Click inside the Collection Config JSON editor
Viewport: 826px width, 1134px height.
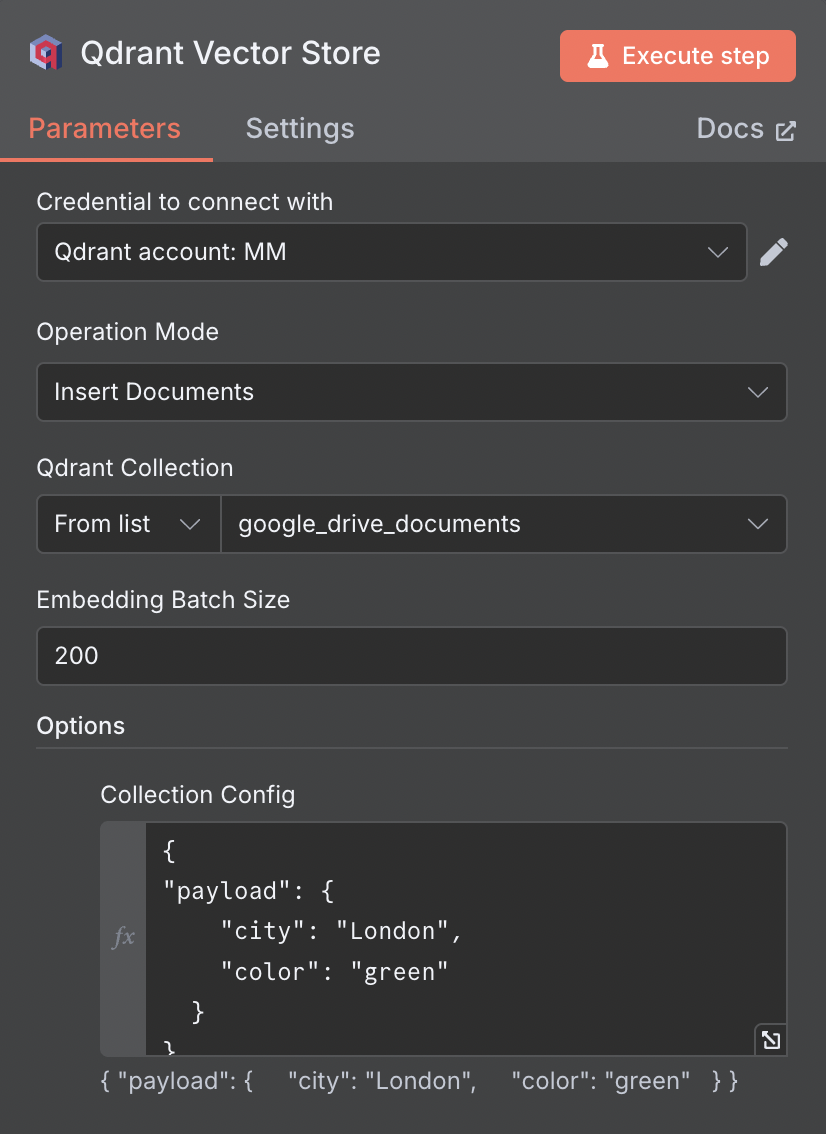(x=466, y=939)
